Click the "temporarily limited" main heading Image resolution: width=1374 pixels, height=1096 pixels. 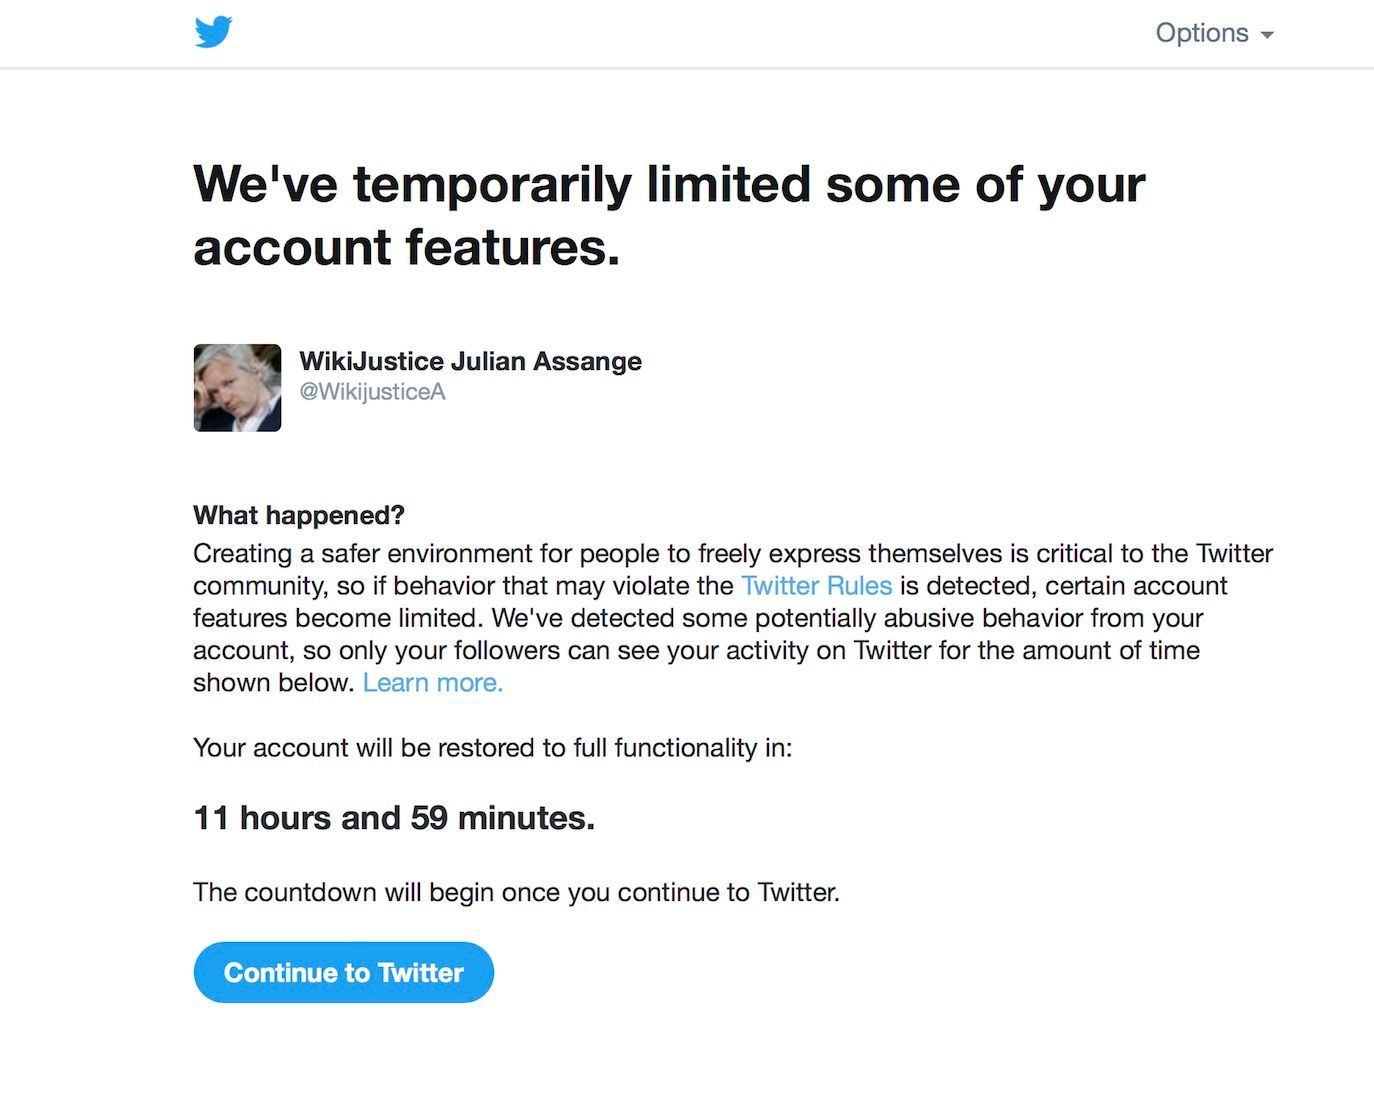[x=668, y=185]
